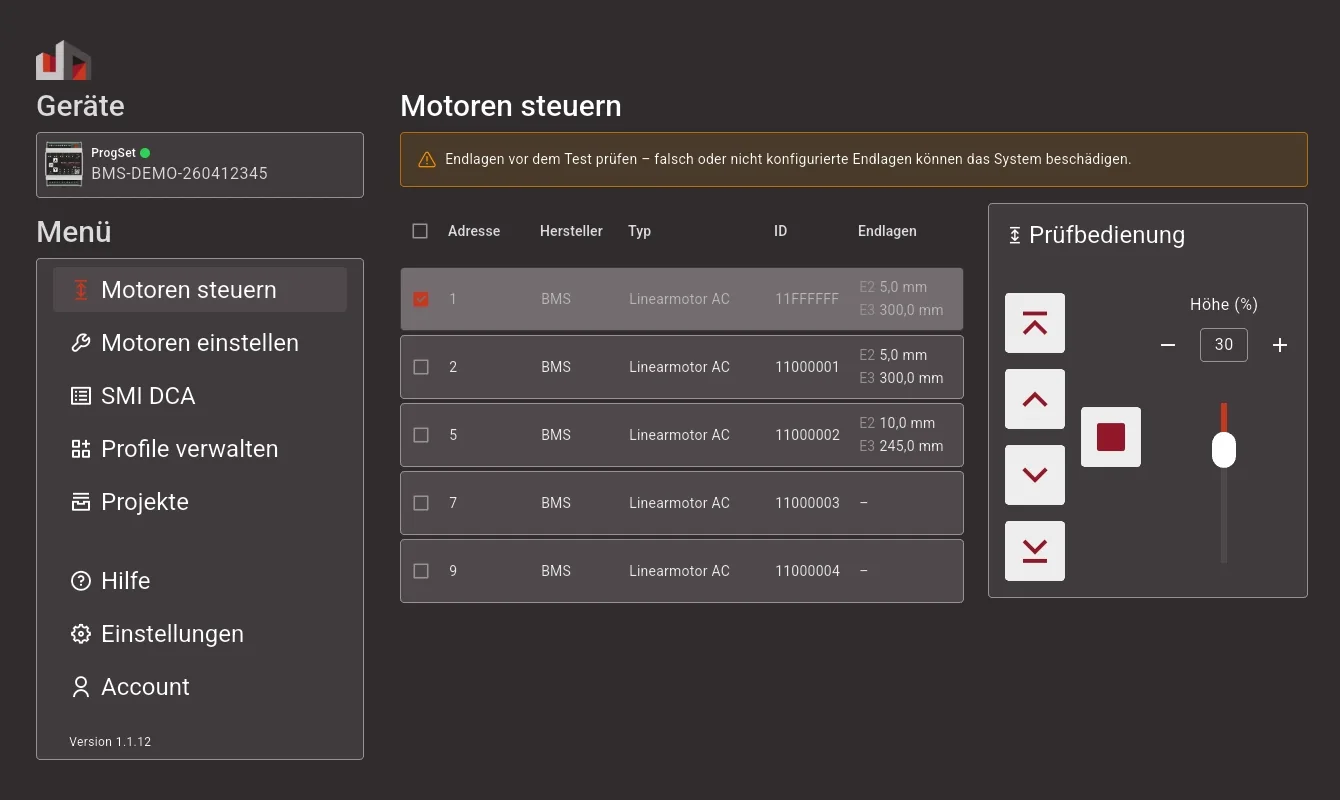The height and width of the screenshot is (800, 1340).
Task: Open the Hilfe menu item
Action: coord(200,581)
